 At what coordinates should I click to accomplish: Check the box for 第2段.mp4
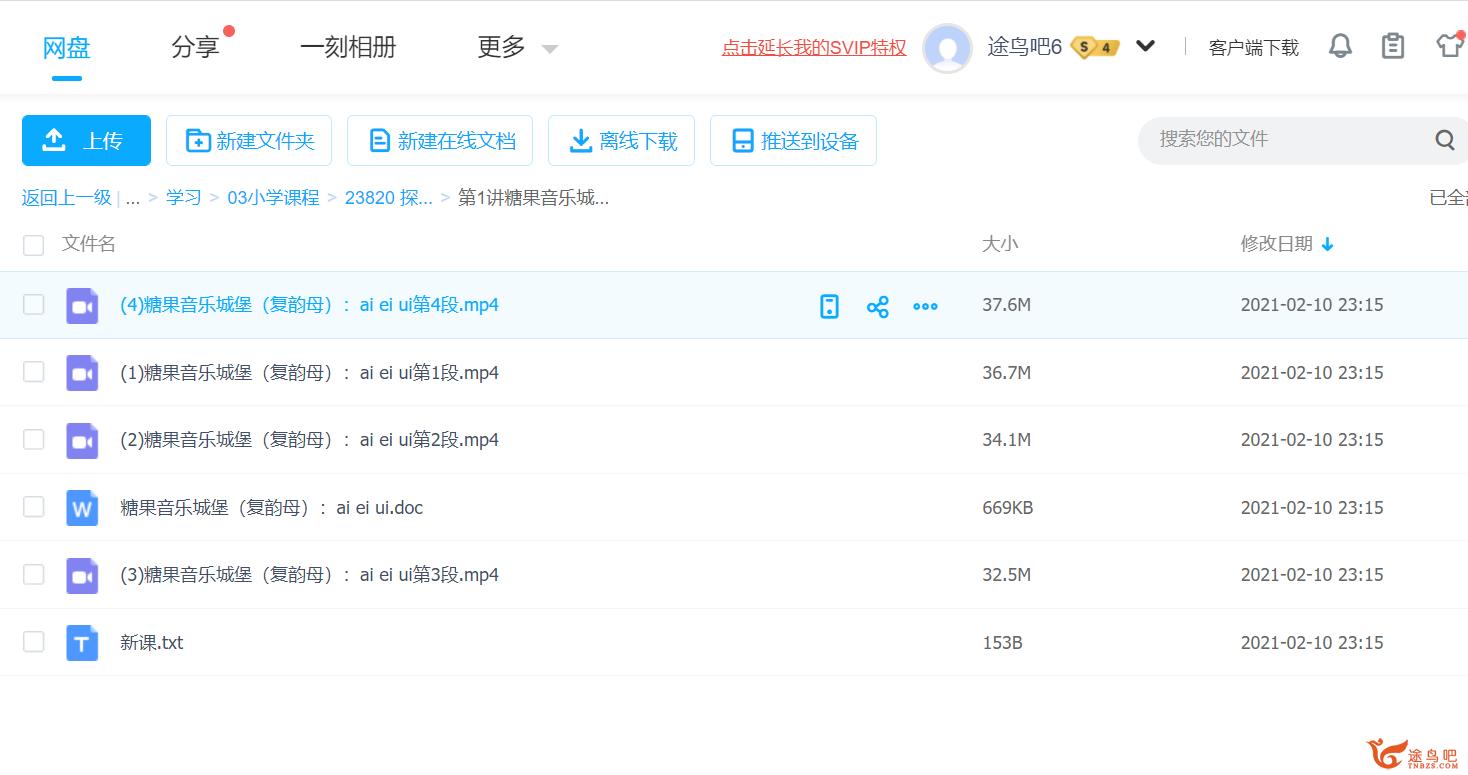tap(34, 439)
